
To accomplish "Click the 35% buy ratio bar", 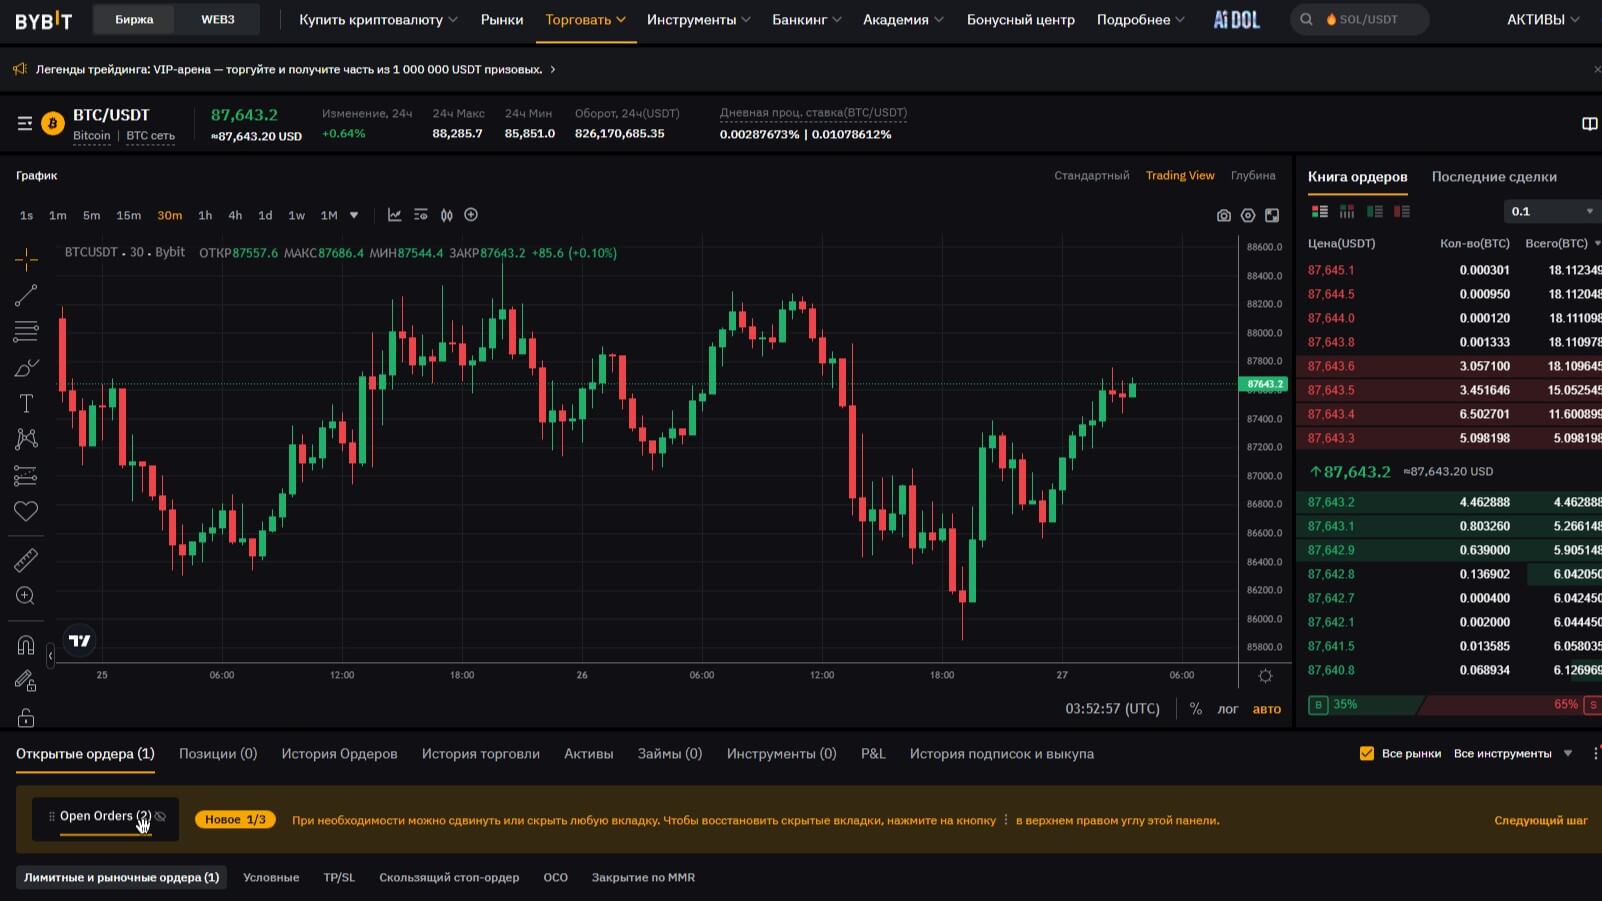I will [x=1360, y=705].
